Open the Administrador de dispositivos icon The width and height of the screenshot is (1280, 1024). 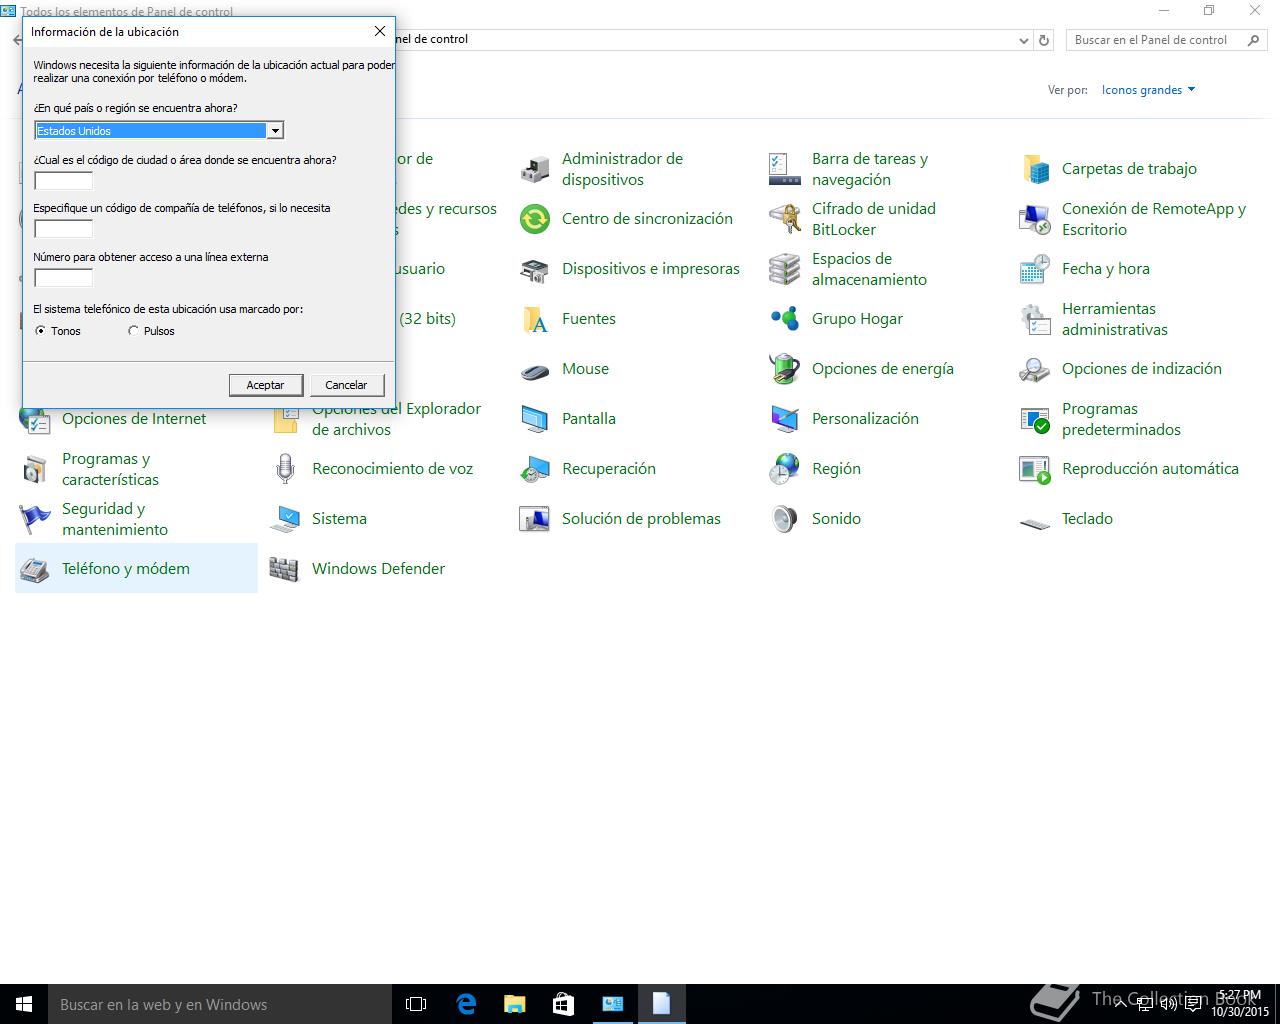tap(535, 169)
